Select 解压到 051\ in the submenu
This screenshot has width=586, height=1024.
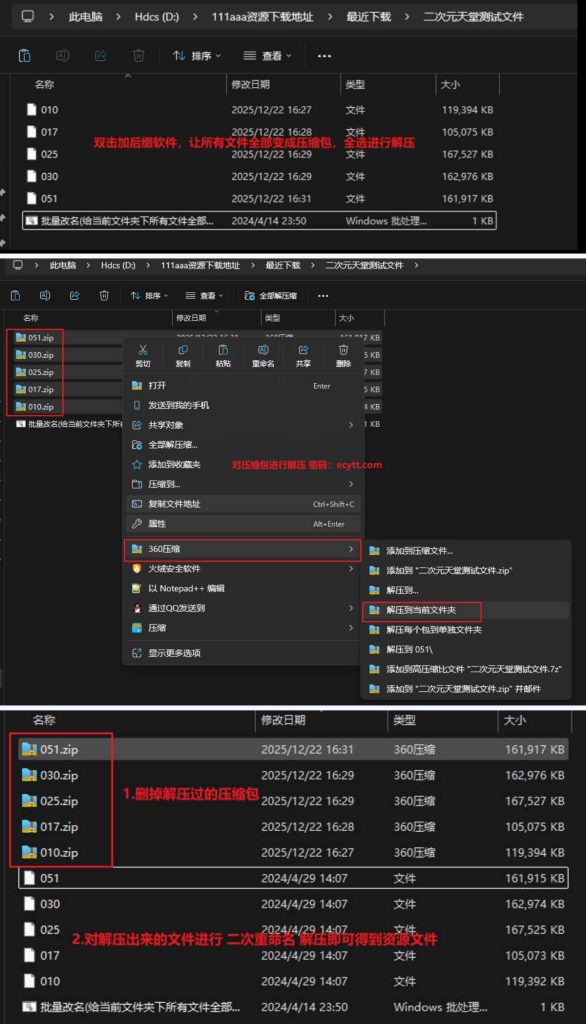click(x=466, y=649)
